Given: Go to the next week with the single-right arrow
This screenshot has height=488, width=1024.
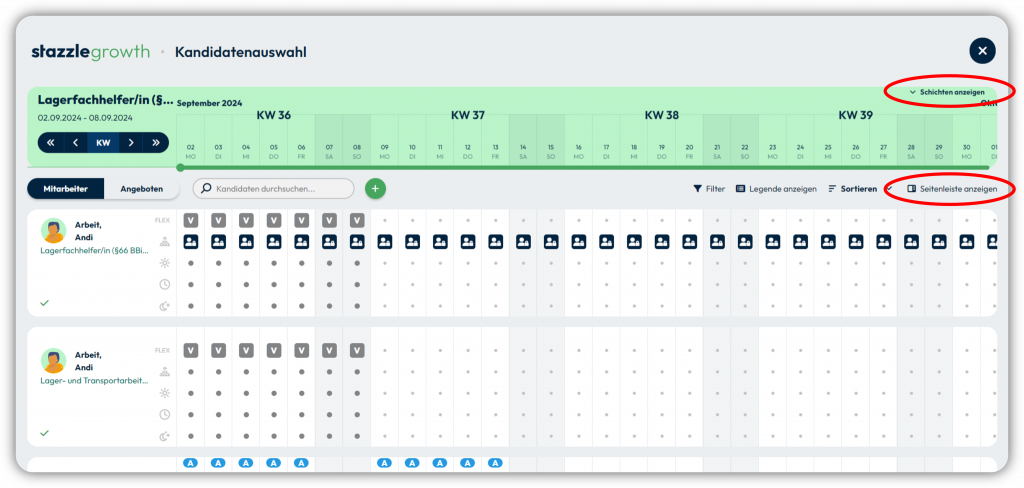Looking at the screenshot, I should [131, 142].
